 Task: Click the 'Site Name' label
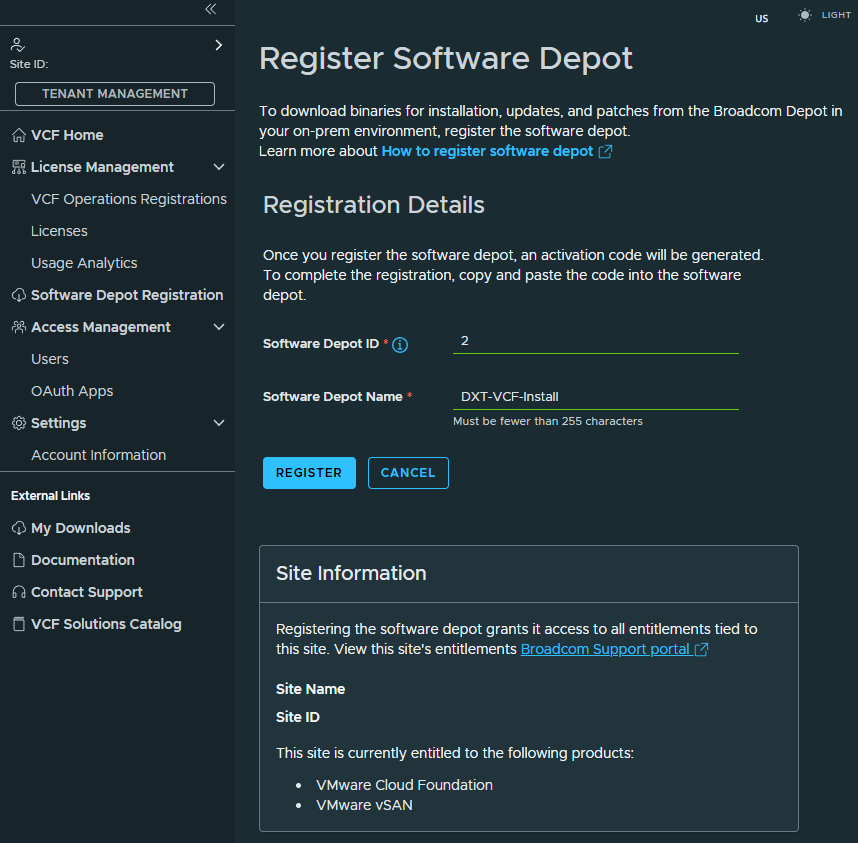[310, 689]
